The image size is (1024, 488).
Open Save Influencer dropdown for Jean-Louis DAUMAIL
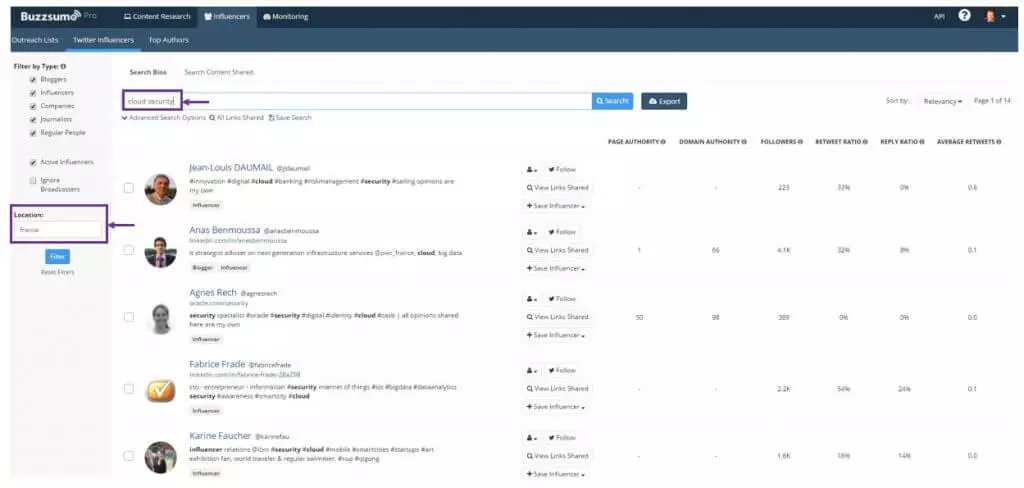[555, 206]
